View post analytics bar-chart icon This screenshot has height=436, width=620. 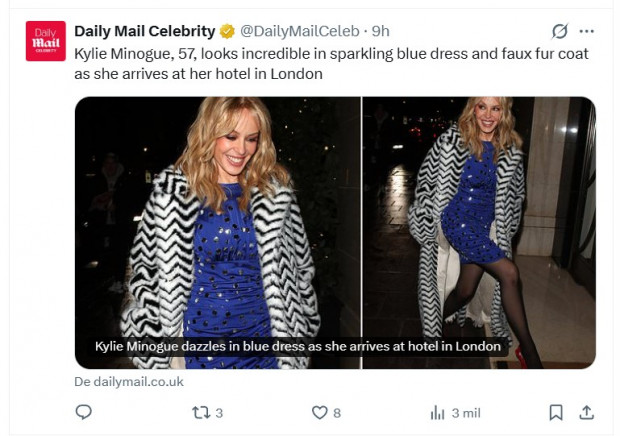(437, 412)
